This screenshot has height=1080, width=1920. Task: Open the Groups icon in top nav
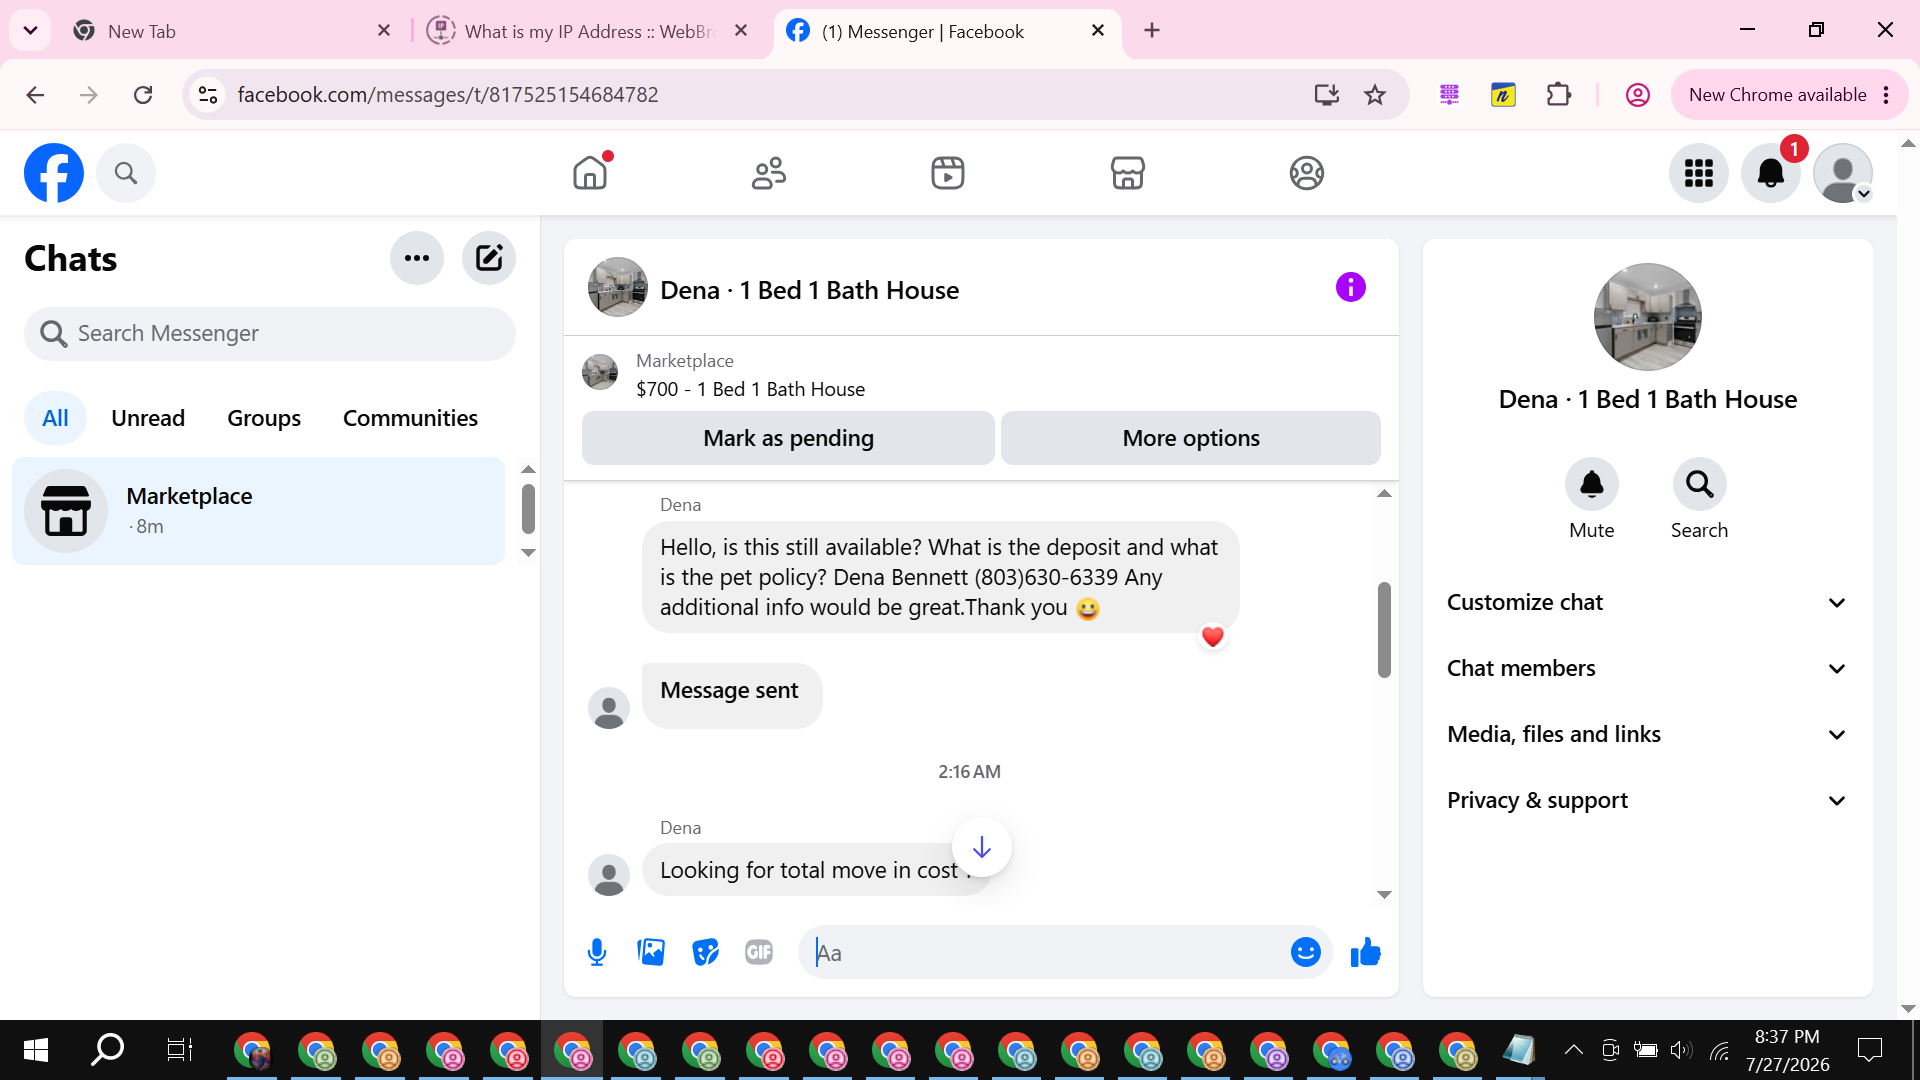pyautogui.click(x=1306, y=173)
